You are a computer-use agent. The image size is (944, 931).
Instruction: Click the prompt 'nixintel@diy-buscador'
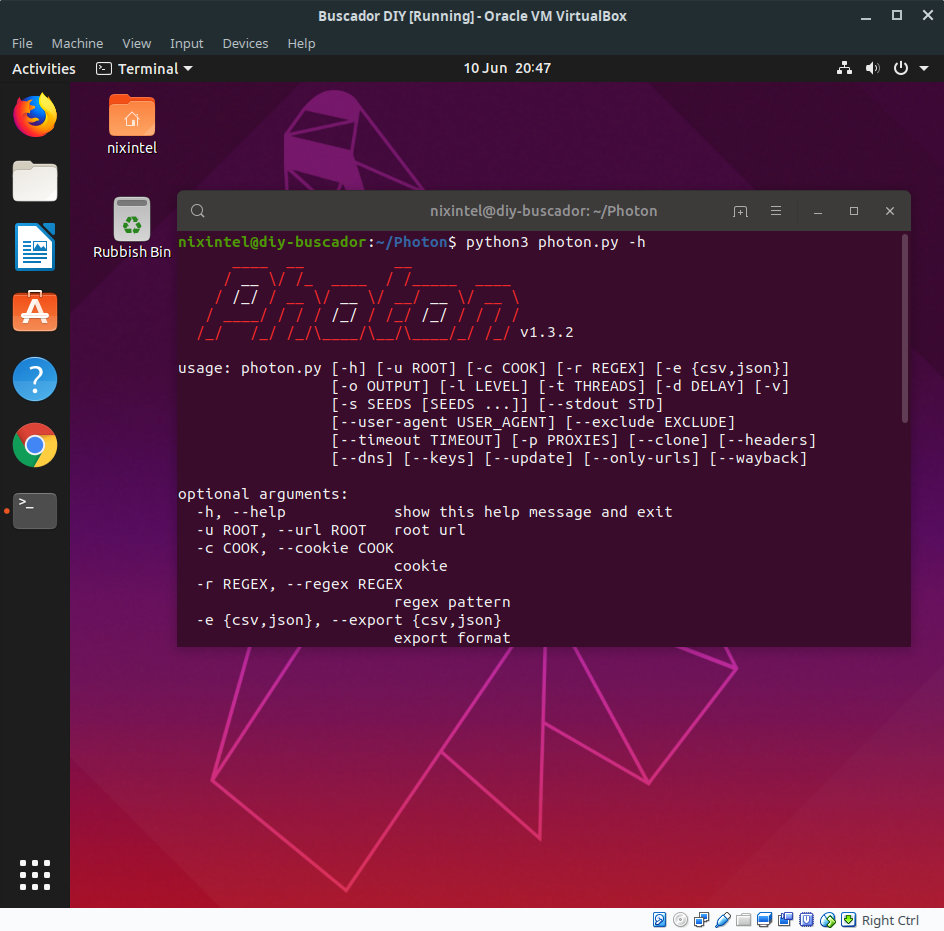pyautogui.click(x=272, y=242)
